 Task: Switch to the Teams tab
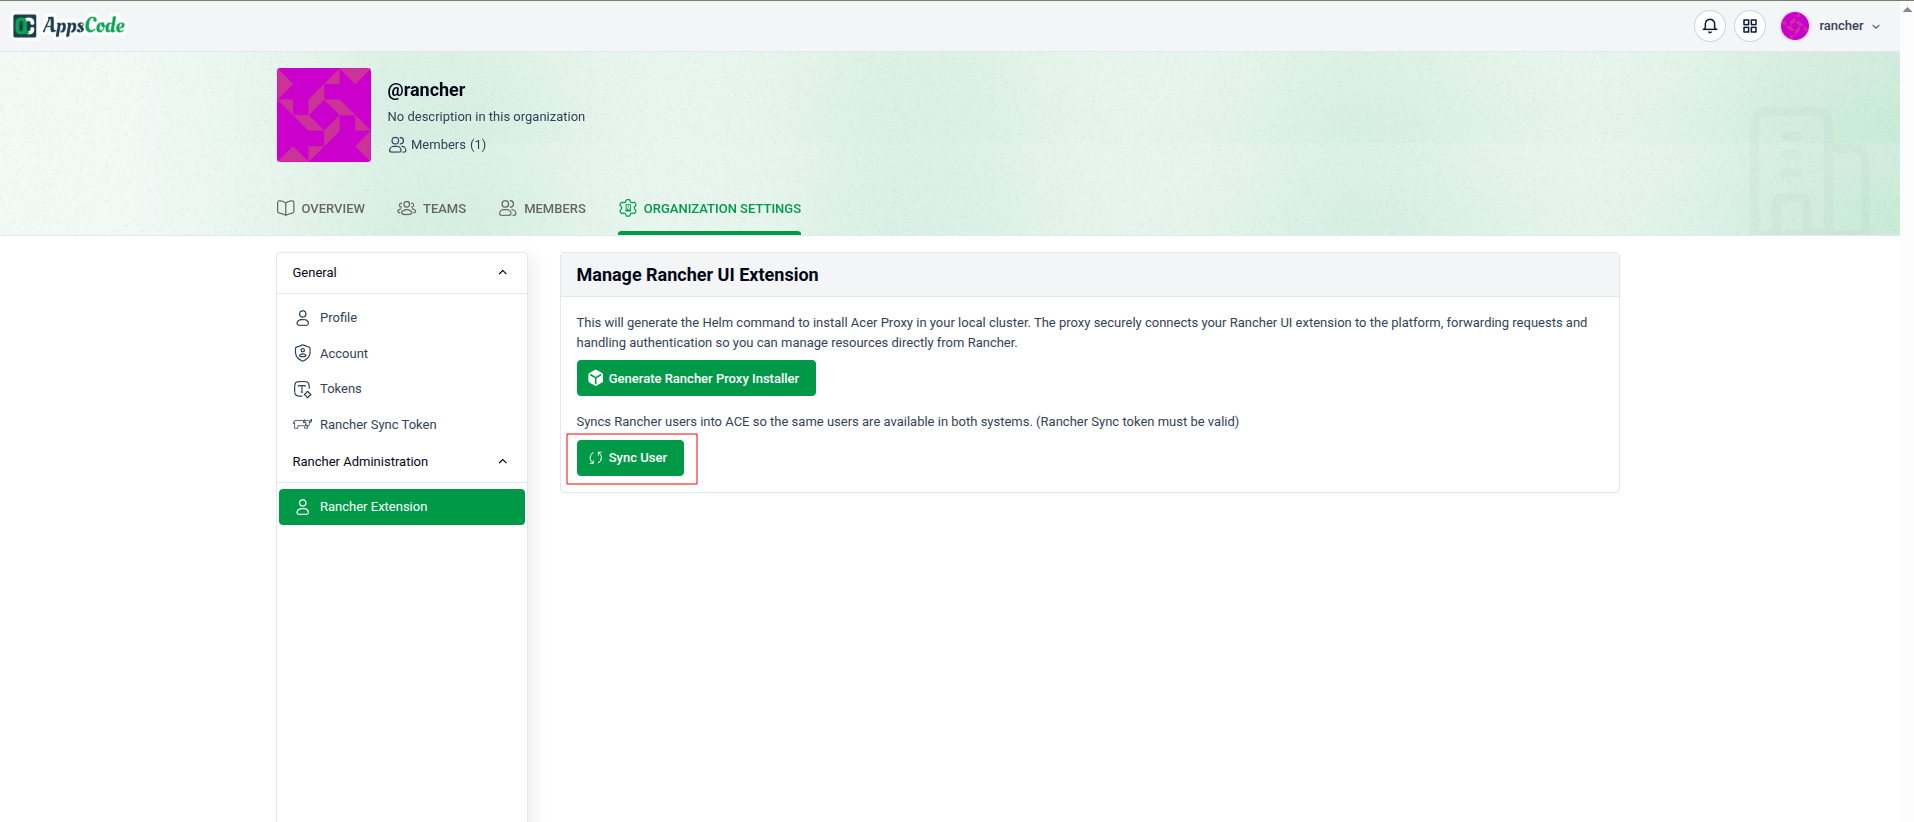(x=432, y=208)
